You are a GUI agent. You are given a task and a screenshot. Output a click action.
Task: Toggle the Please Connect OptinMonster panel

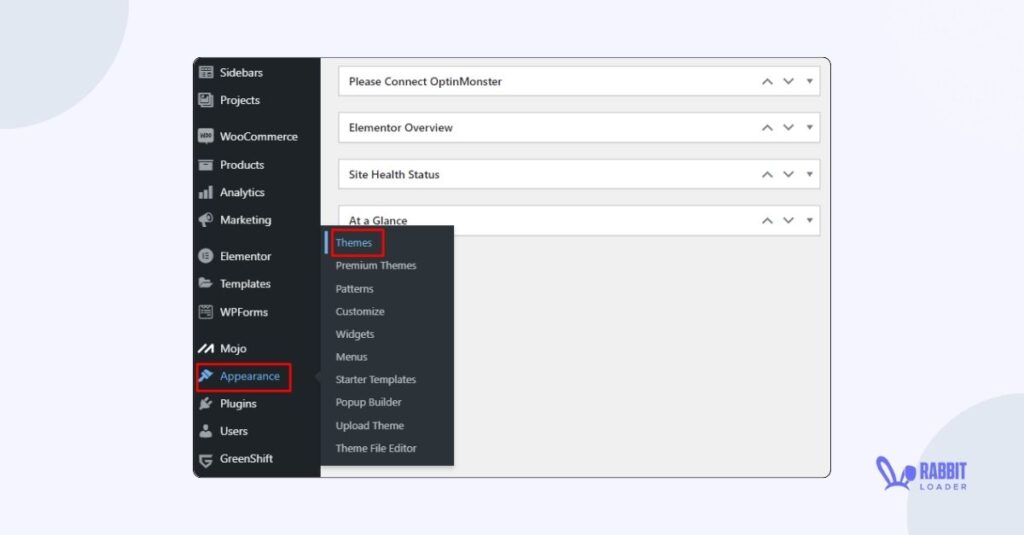pyautogui.click(x=809, y=82)
